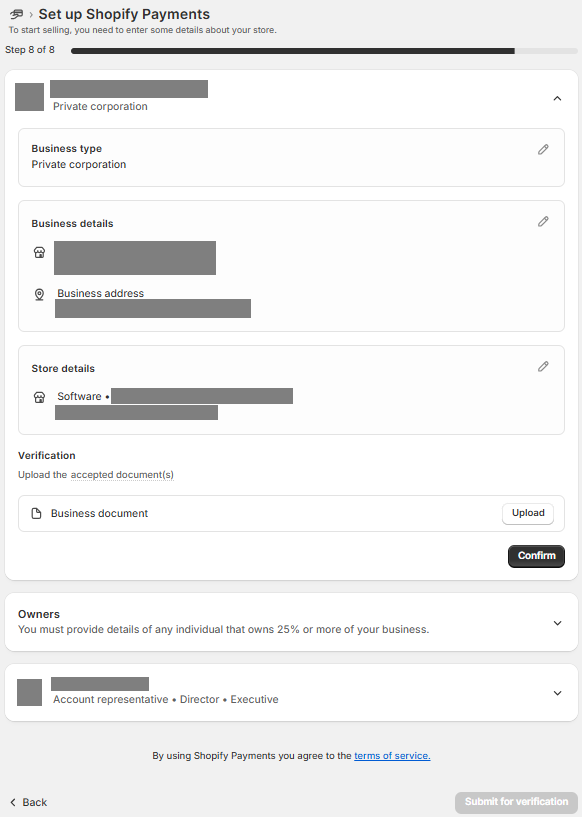582x817 pixels.
Task: Expand the Account representative section
Action: coord(557,693)
